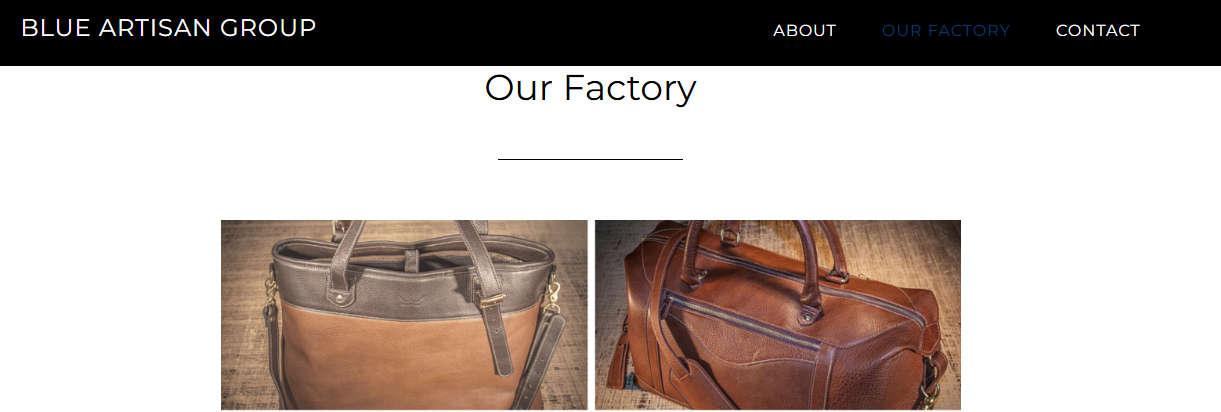Click the brass buckle on the tote strap
This screenshot has width=1221, height=412.
tap(492, 302)
